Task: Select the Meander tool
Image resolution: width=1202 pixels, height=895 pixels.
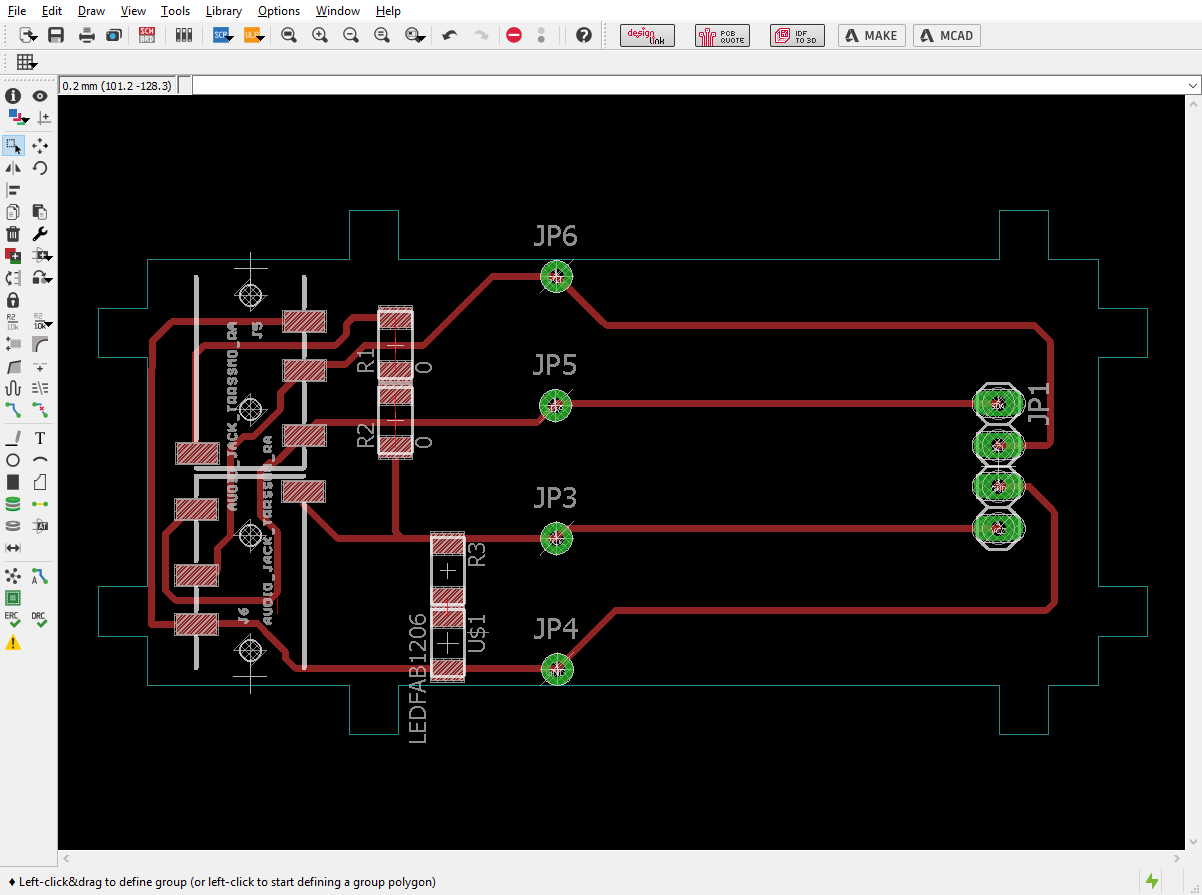Action: (13, 387)
